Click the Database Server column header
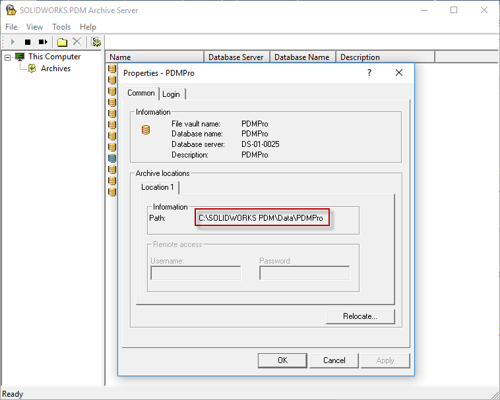500x400 pixels. pos(236,57)
